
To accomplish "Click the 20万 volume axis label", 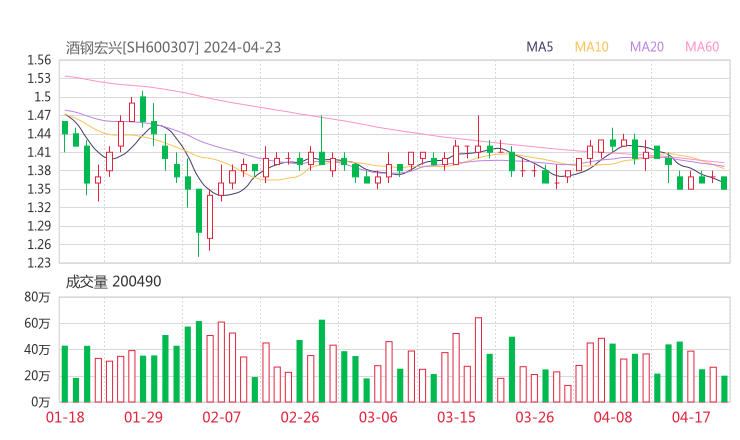I will (37, 376).
